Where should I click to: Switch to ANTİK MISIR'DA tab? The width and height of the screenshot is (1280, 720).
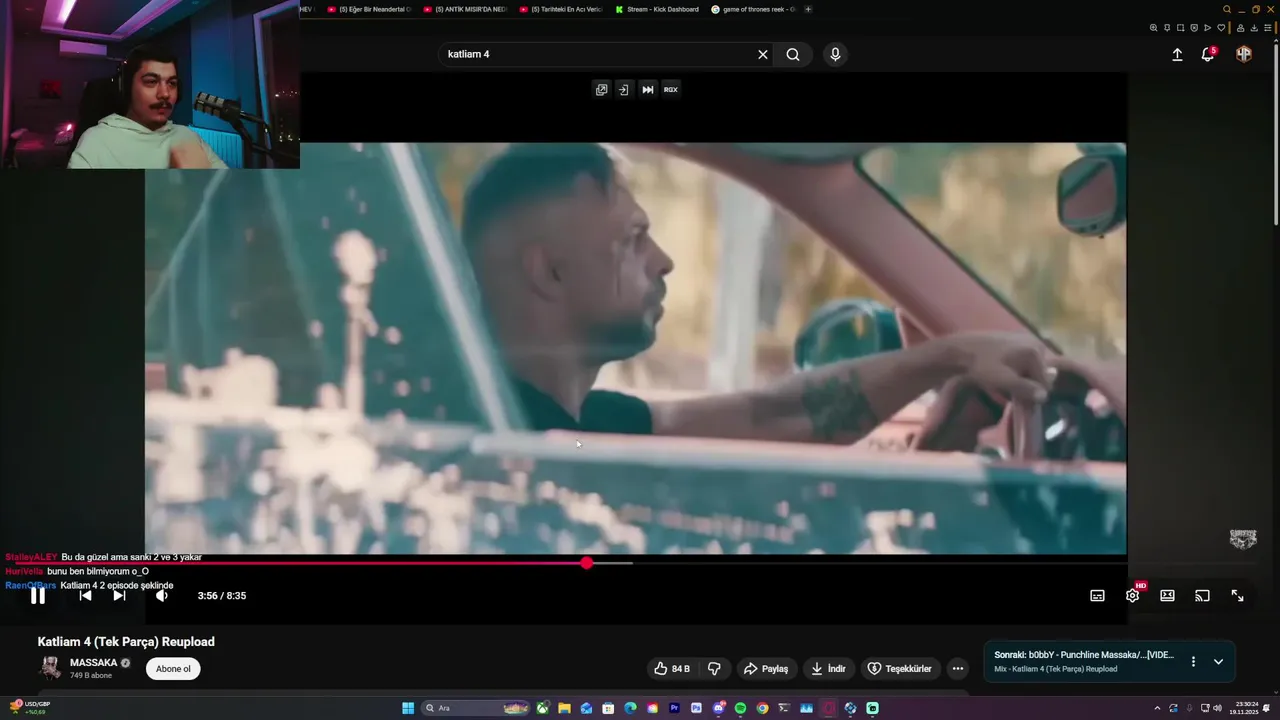[465, 9]
